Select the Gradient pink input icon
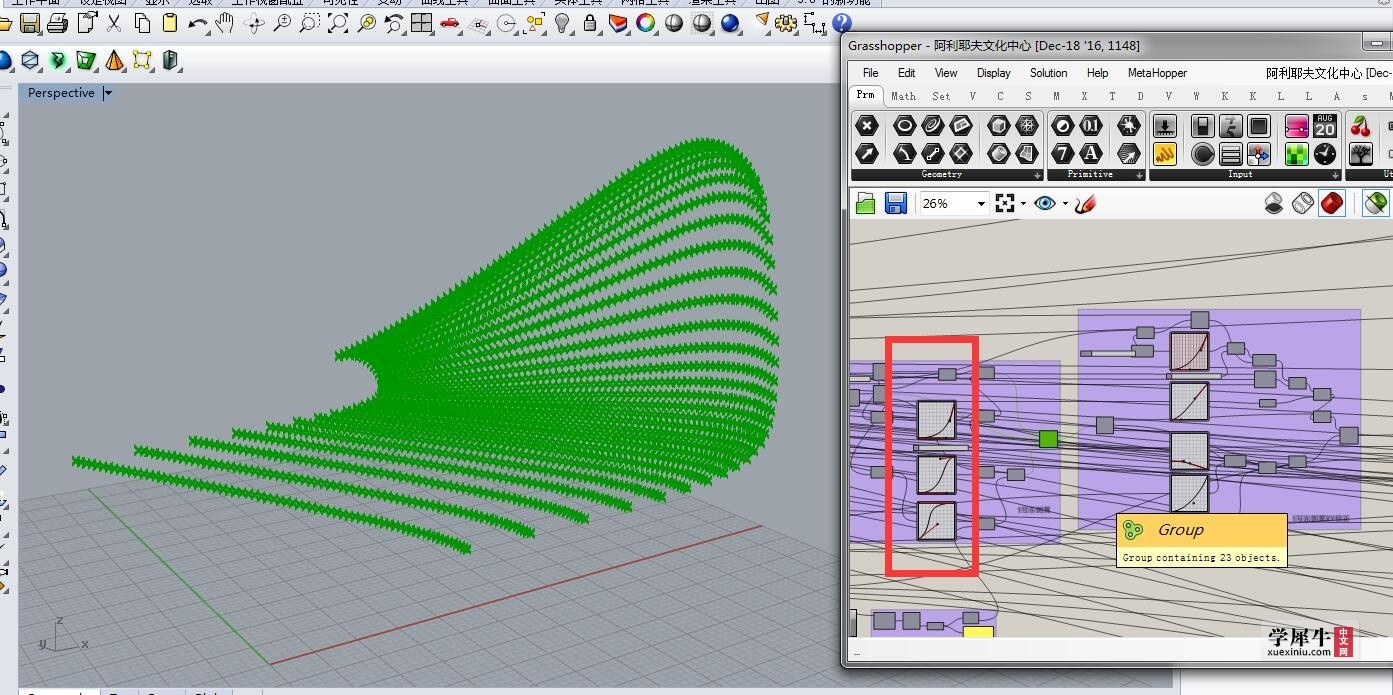1393x695 pixels. click(1296, 126)
